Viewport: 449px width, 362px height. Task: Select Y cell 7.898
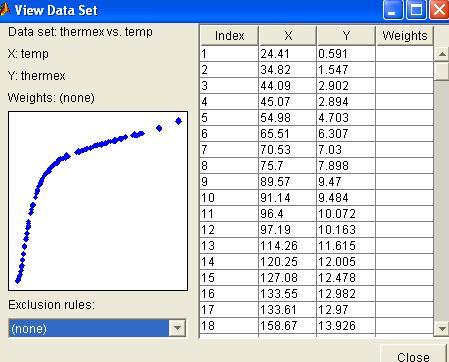[x=346, y=166]
